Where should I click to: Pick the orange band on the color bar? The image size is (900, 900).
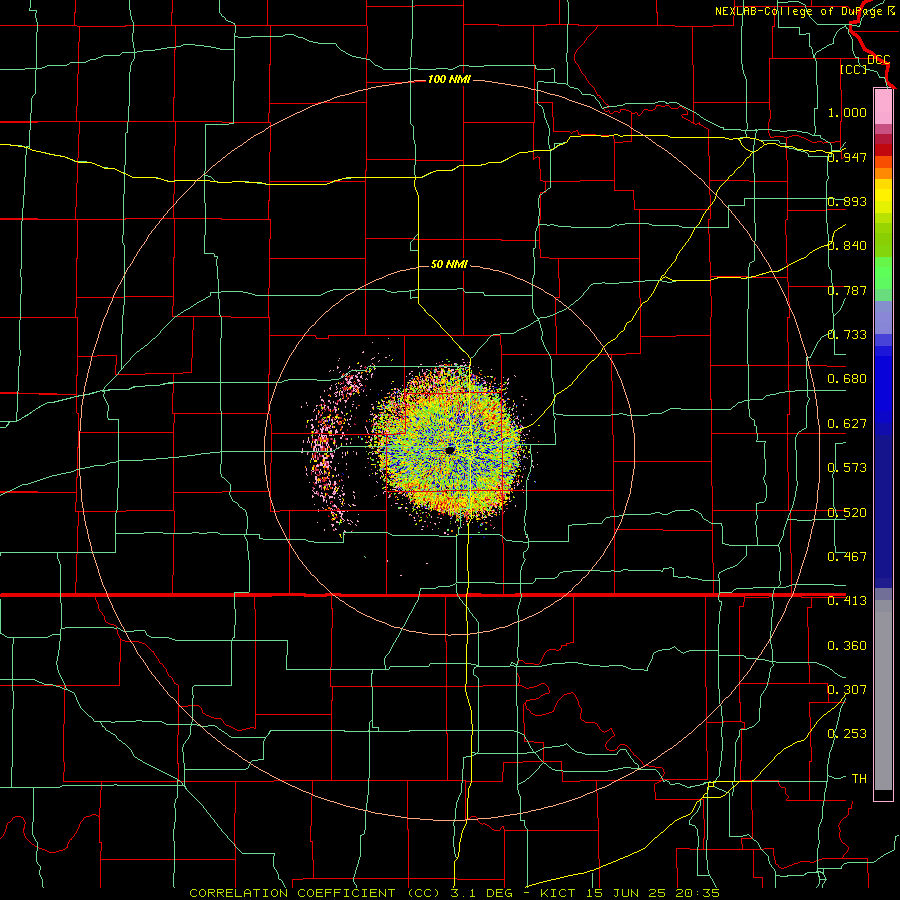tap(883, 173)
